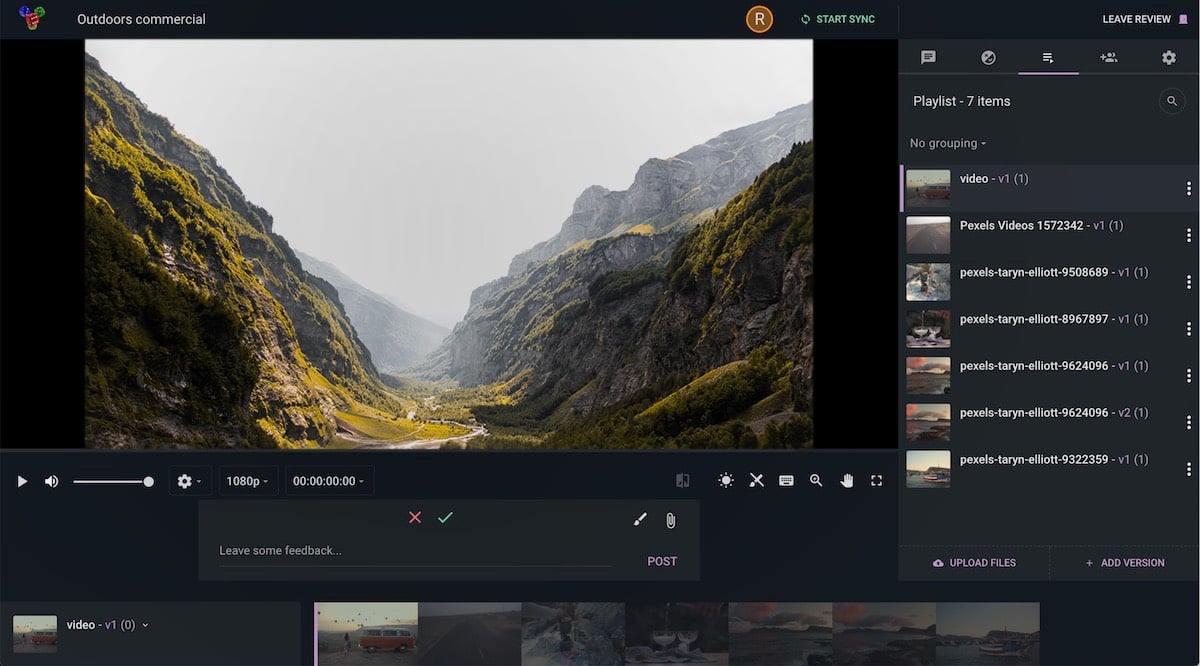Attach a file with paperclip icon

click(671, 519)
